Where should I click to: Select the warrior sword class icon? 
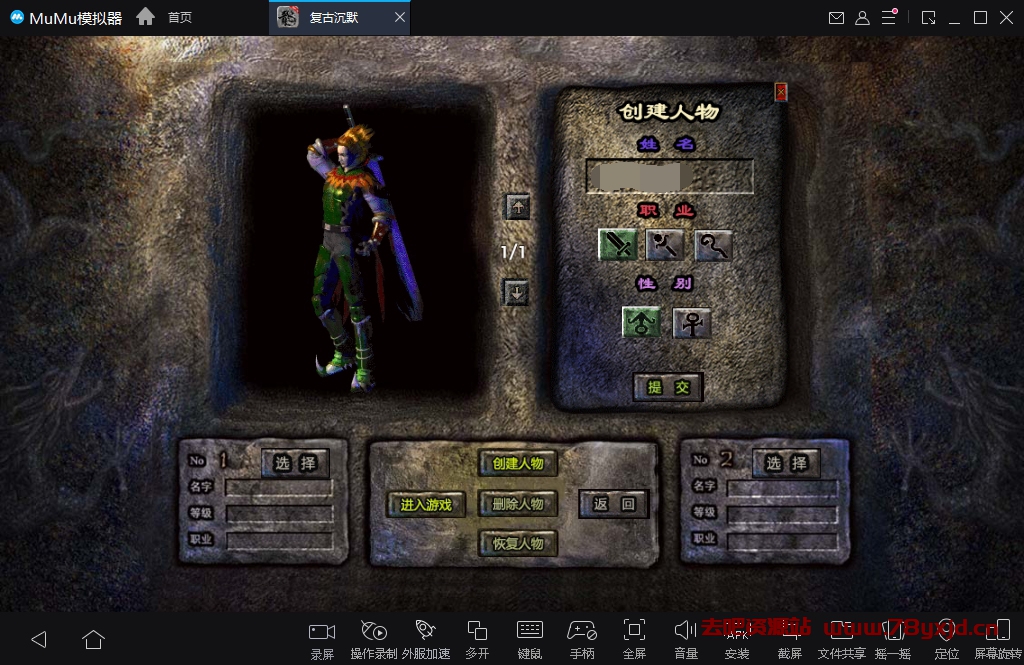pyautogui.click(x=617, y=245)
